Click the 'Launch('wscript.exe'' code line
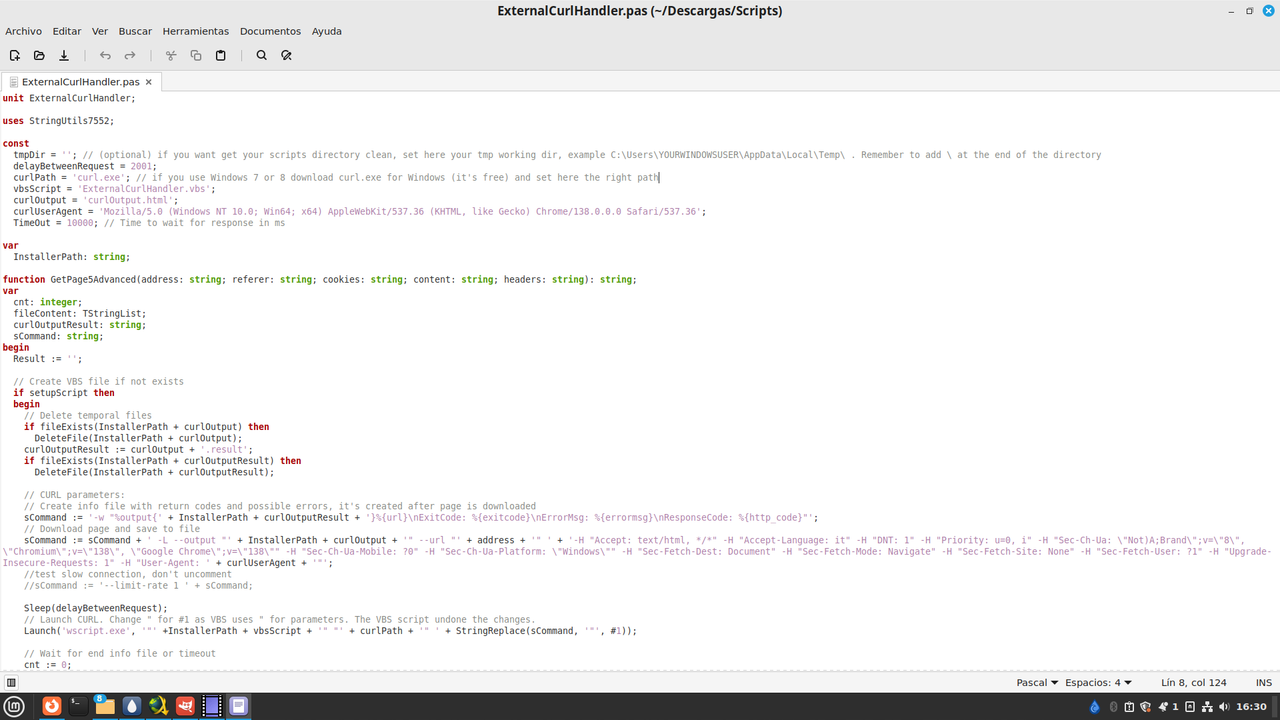The image size is (1280, 720). 330,631
